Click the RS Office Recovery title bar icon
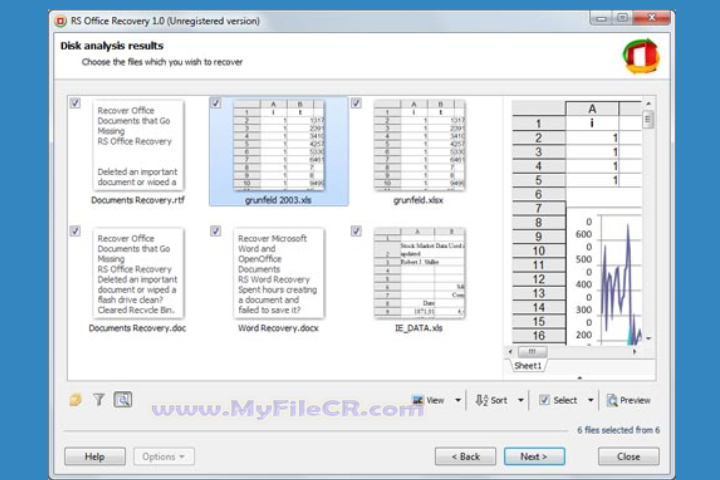This screenshot has height=480, width=720. 61,21
